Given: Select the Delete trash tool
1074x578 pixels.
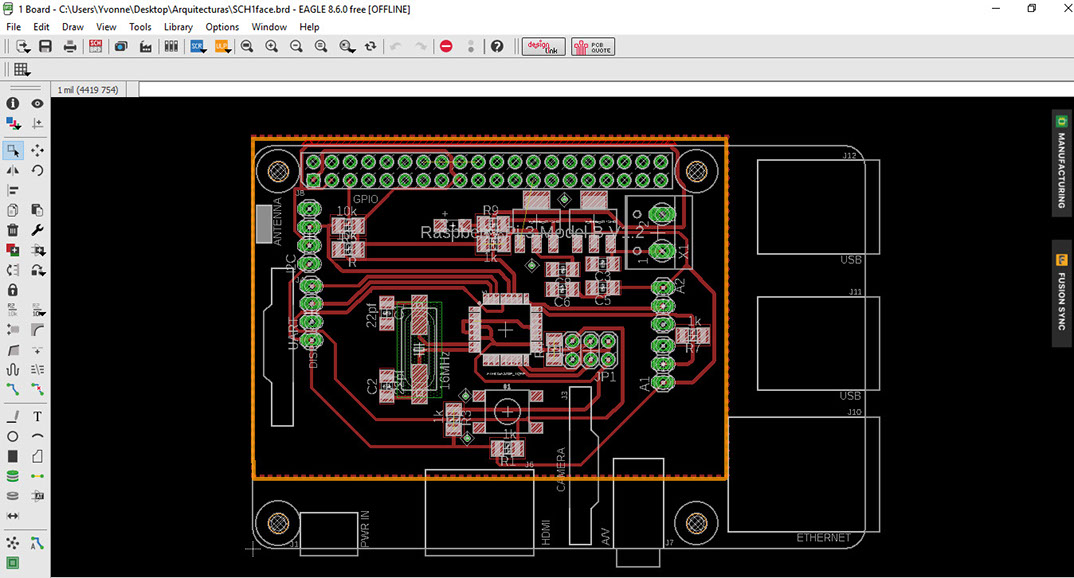Looking at the screenshot, I should 12,230.
